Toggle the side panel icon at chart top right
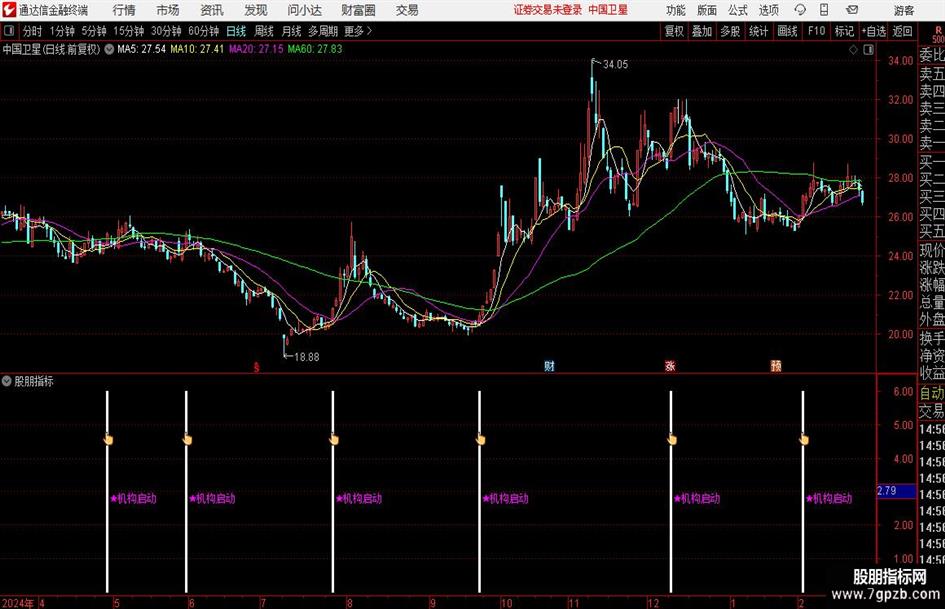This screenshot has width=945, height=609. pyautogui.click(x=868, y=50)
